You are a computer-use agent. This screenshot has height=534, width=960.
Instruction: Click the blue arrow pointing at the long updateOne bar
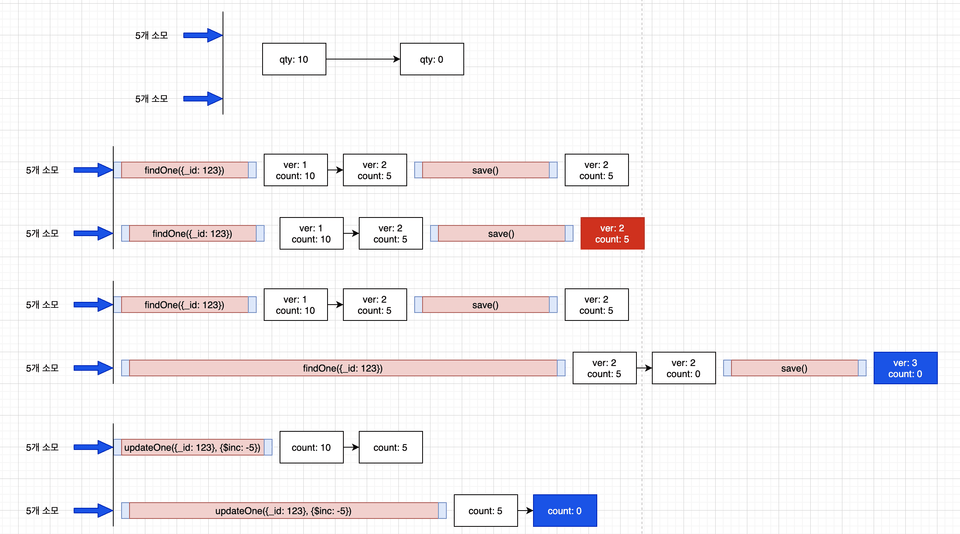coord(93,511)
